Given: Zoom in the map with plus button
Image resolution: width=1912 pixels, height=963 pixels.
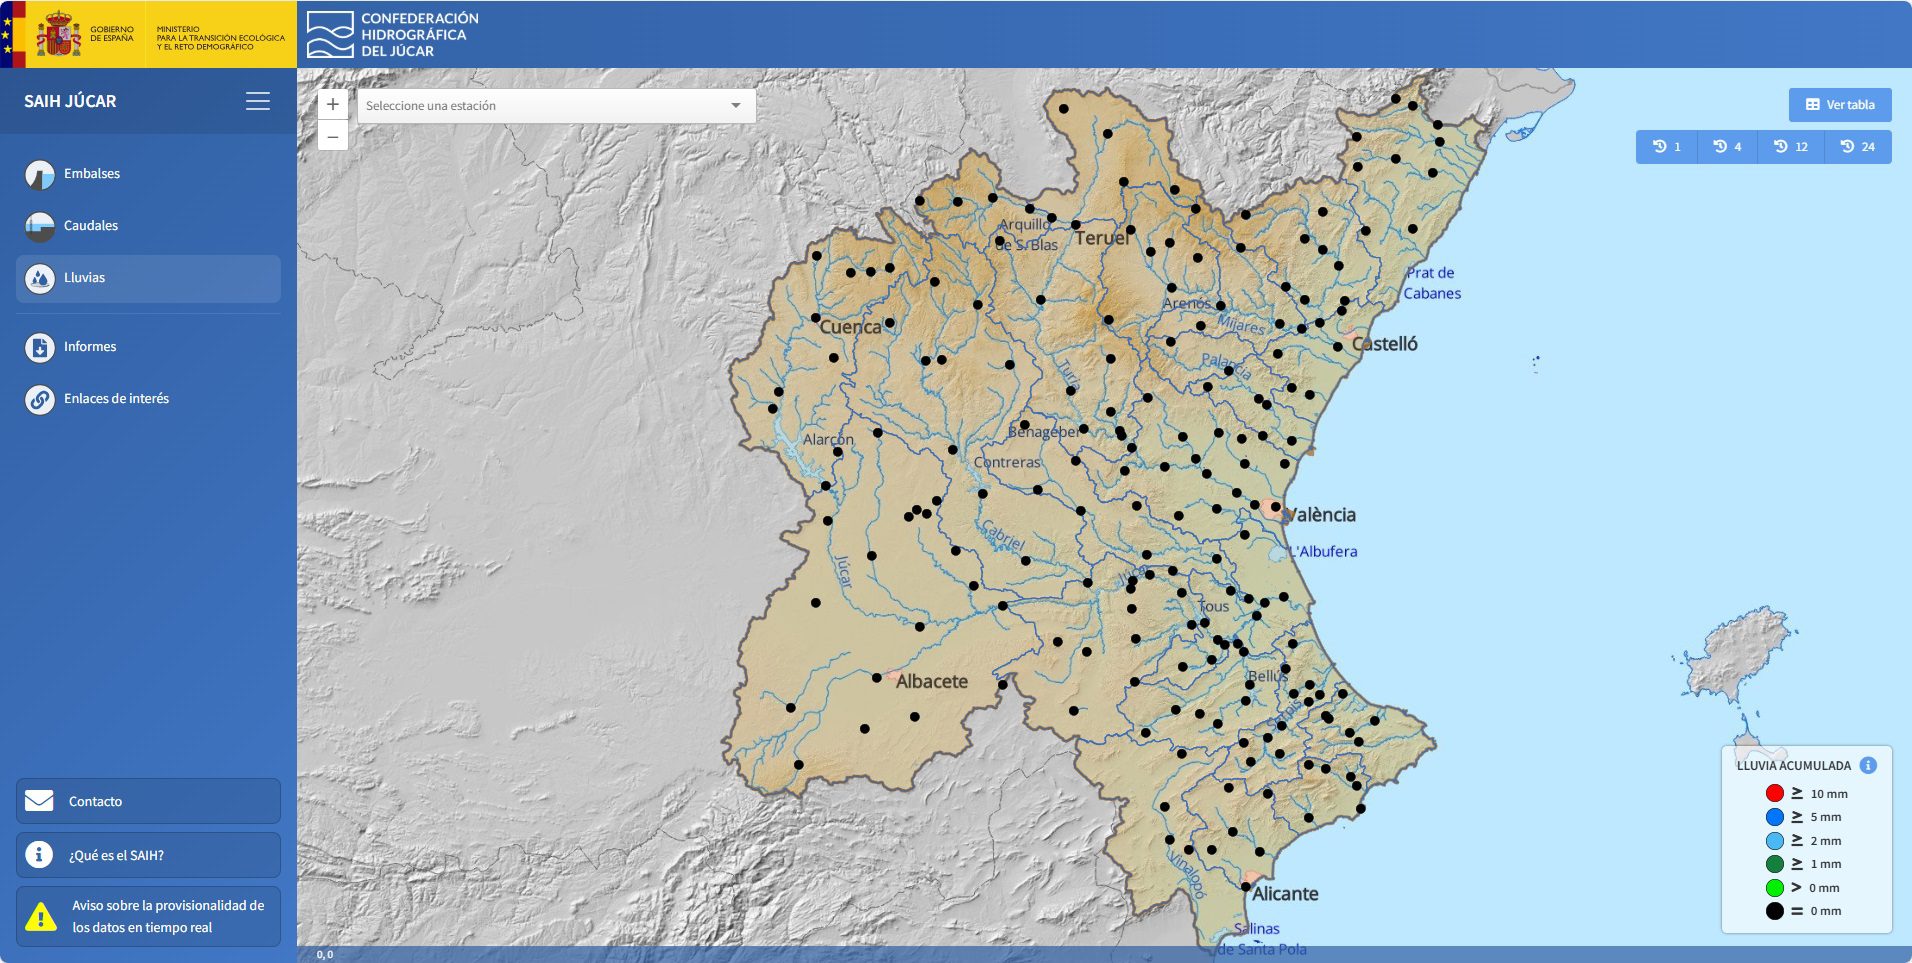Looking at the screenshot, I should coord(333,105).
